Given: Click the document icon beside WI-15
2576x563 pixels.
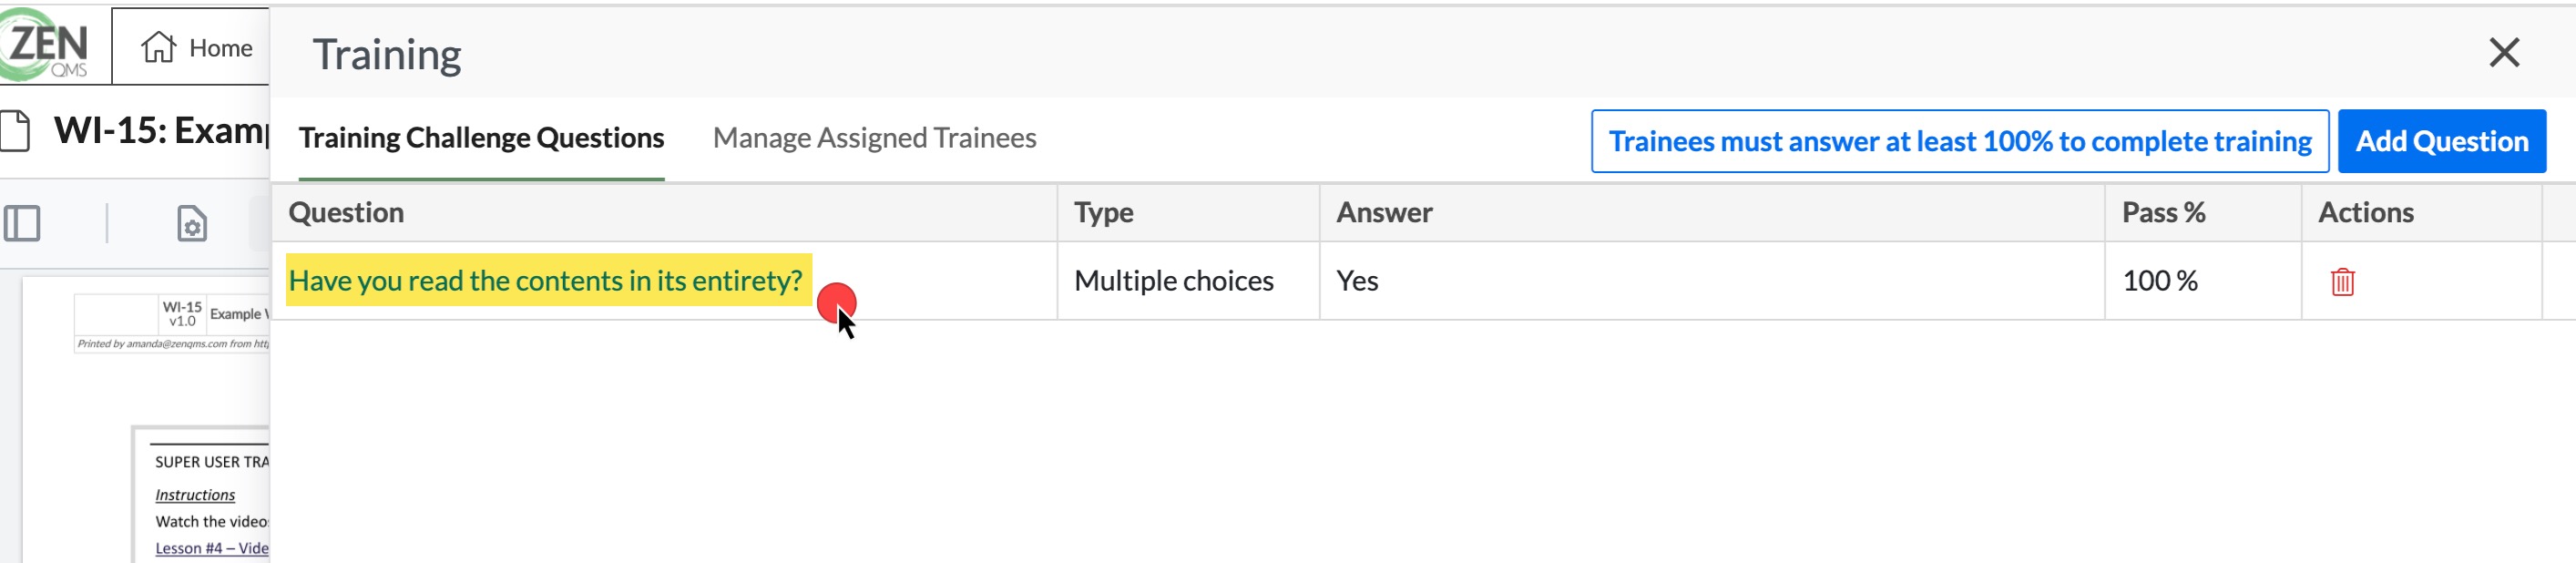Looking at the screenshot, I should (15, 131).
